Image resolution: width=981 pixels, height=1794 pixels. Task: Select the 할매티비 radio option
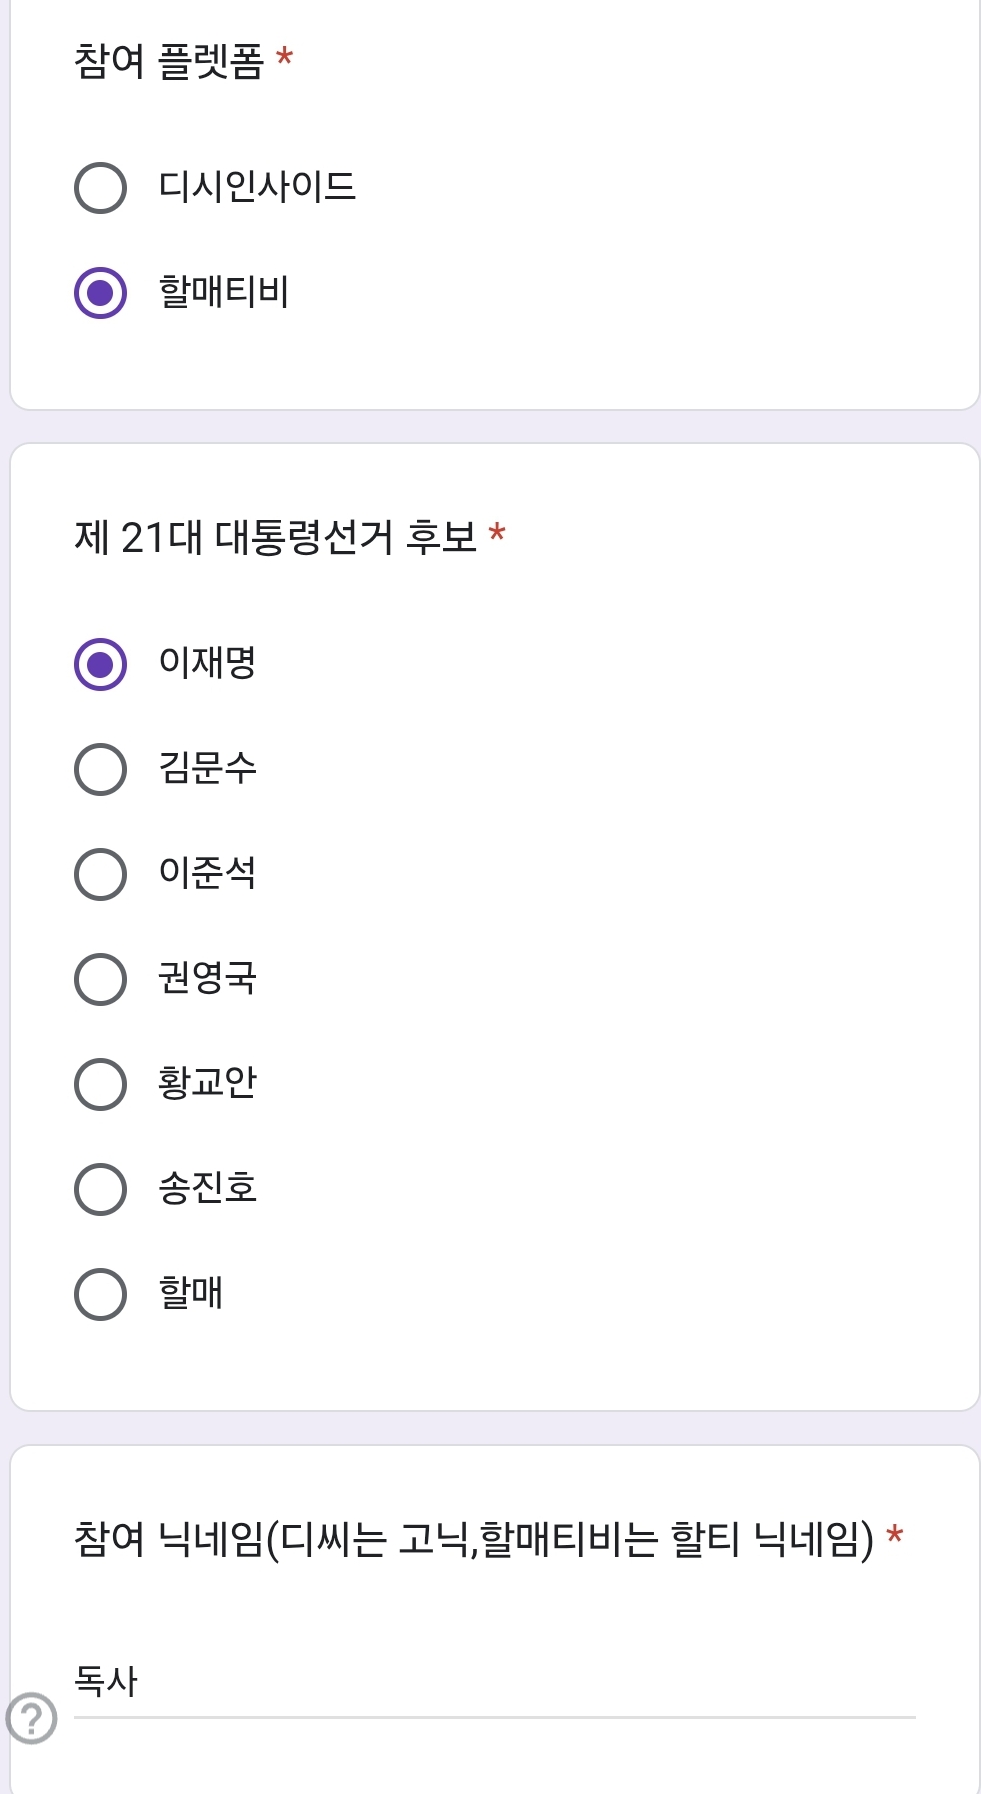coord(100,293)
